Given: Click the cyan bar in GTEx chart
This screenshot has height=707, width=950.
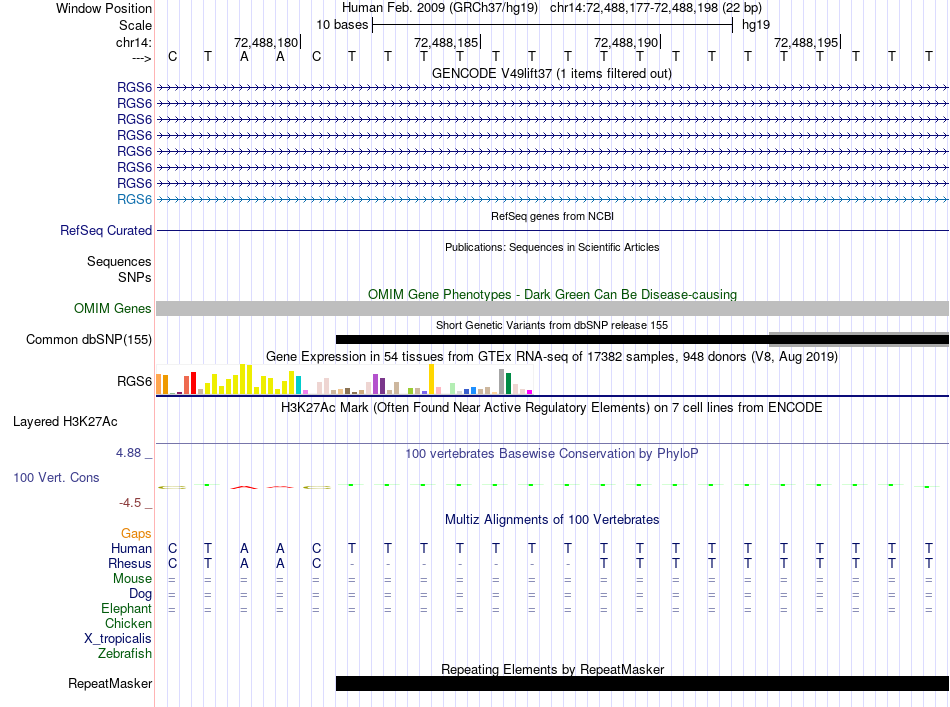Looking at the screenshot, I should (298, 385).
